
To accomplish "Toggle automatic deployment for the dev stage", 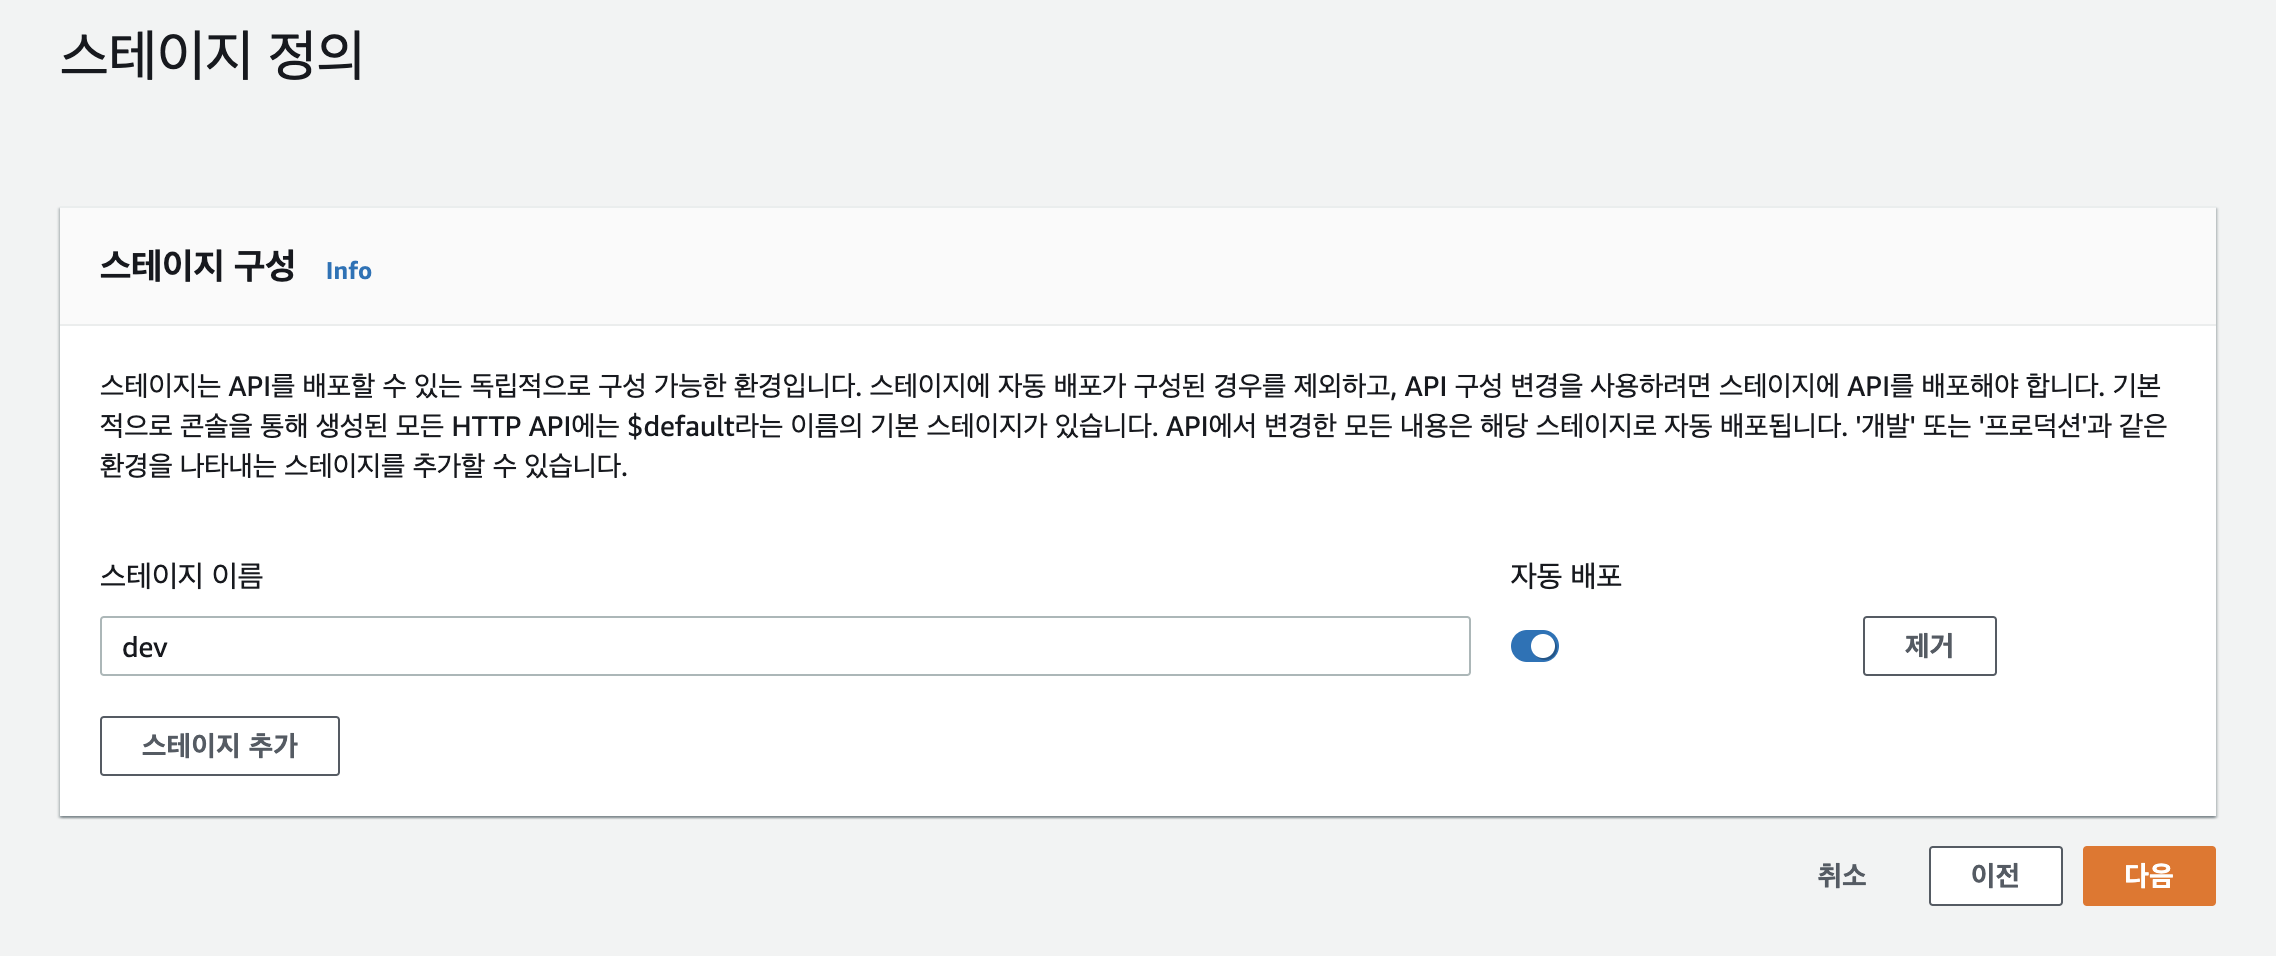I will (1534, 646).
